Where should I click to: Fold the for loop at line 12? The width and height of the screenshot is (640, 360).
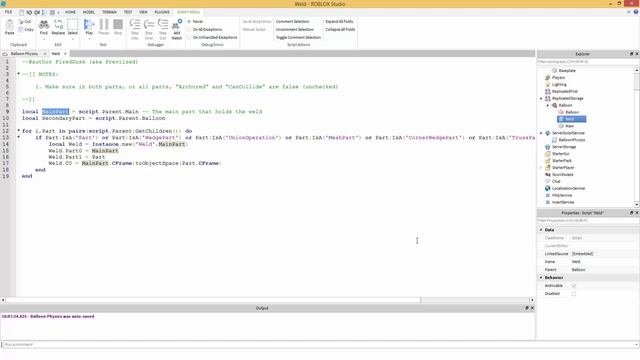pyautogui.click(x=18, y=131)
